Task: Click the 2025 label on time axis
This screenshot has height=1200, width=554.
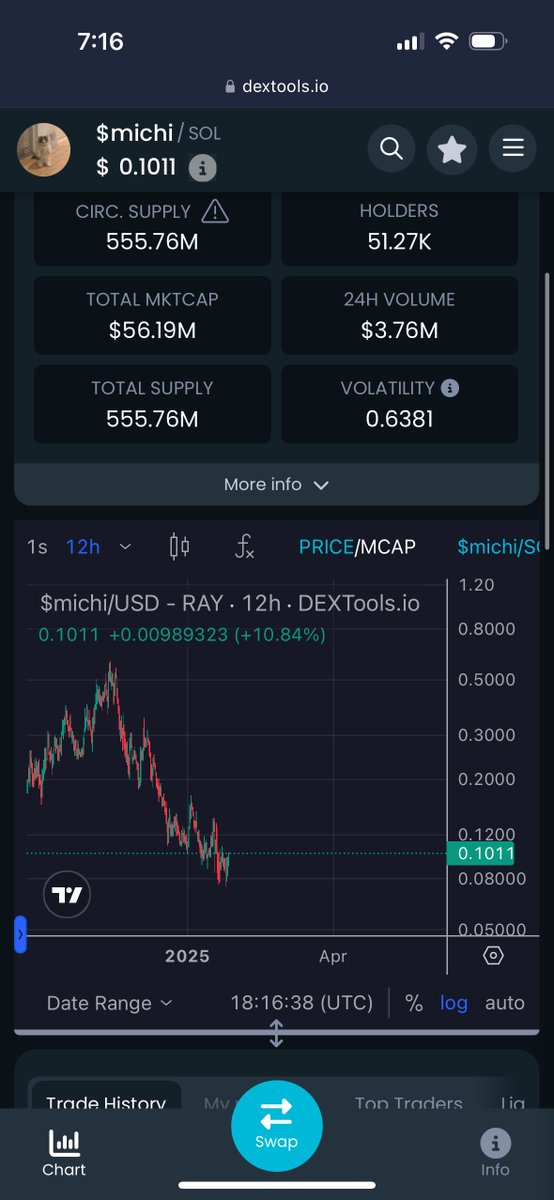Action: pyautogui.click(x=187, y=956)
